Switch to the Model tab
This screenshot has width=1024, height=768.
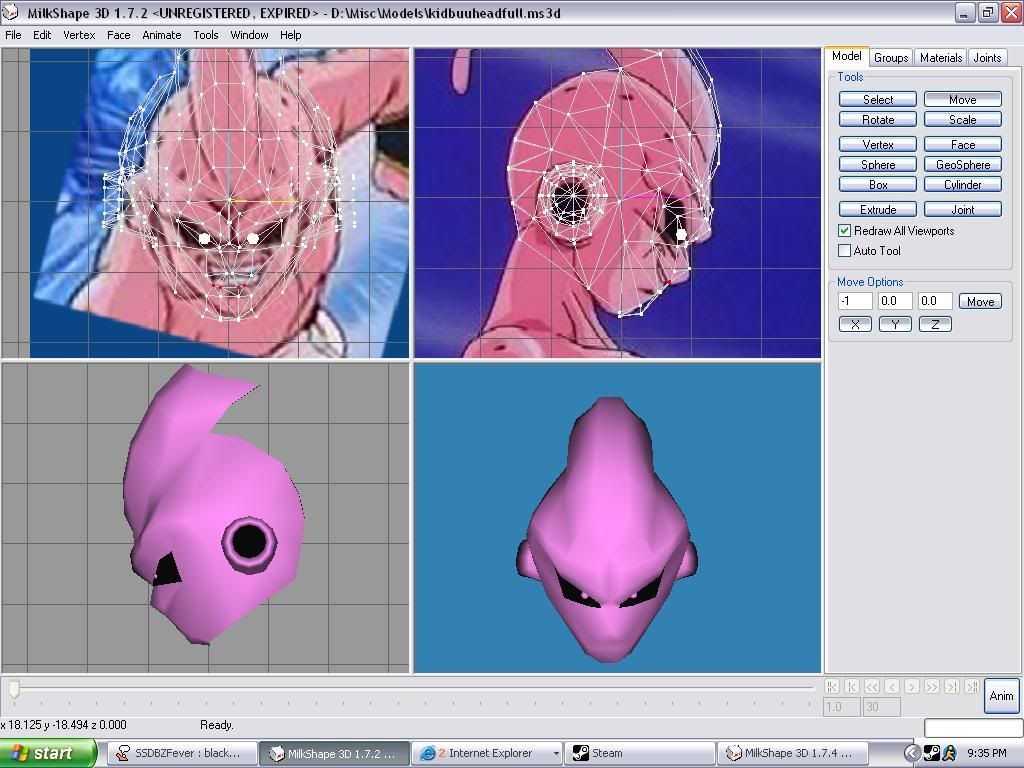[x=846, y=56]
